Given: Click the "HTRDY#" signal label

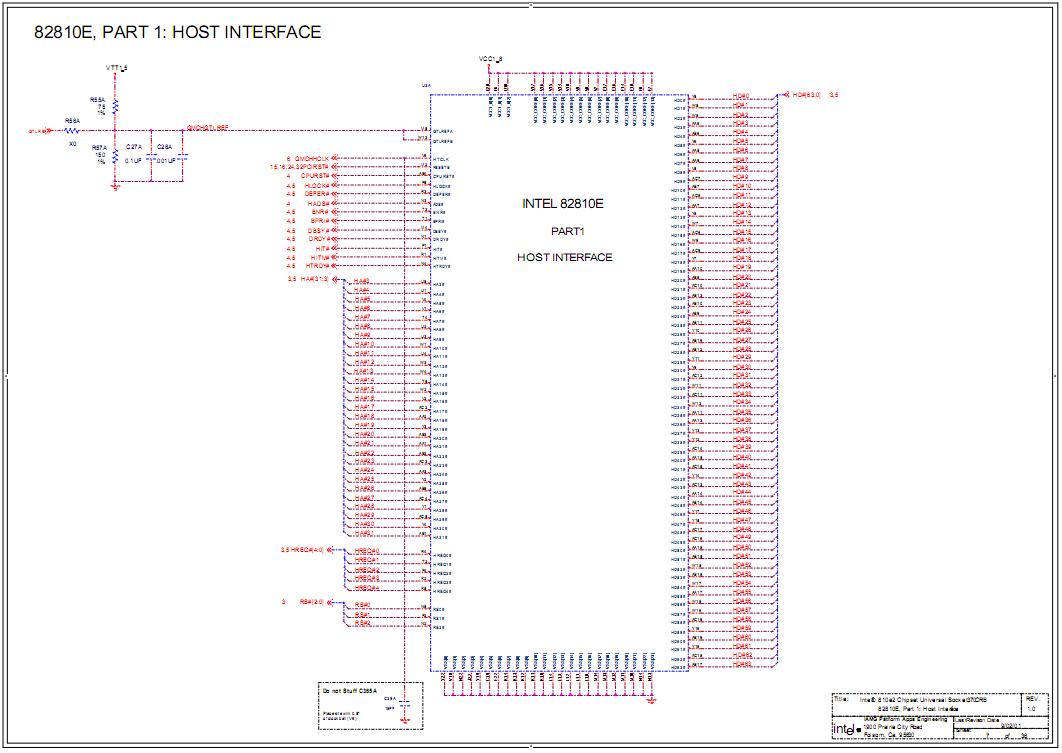Looking at the screenshot, I should pos(317,266).
